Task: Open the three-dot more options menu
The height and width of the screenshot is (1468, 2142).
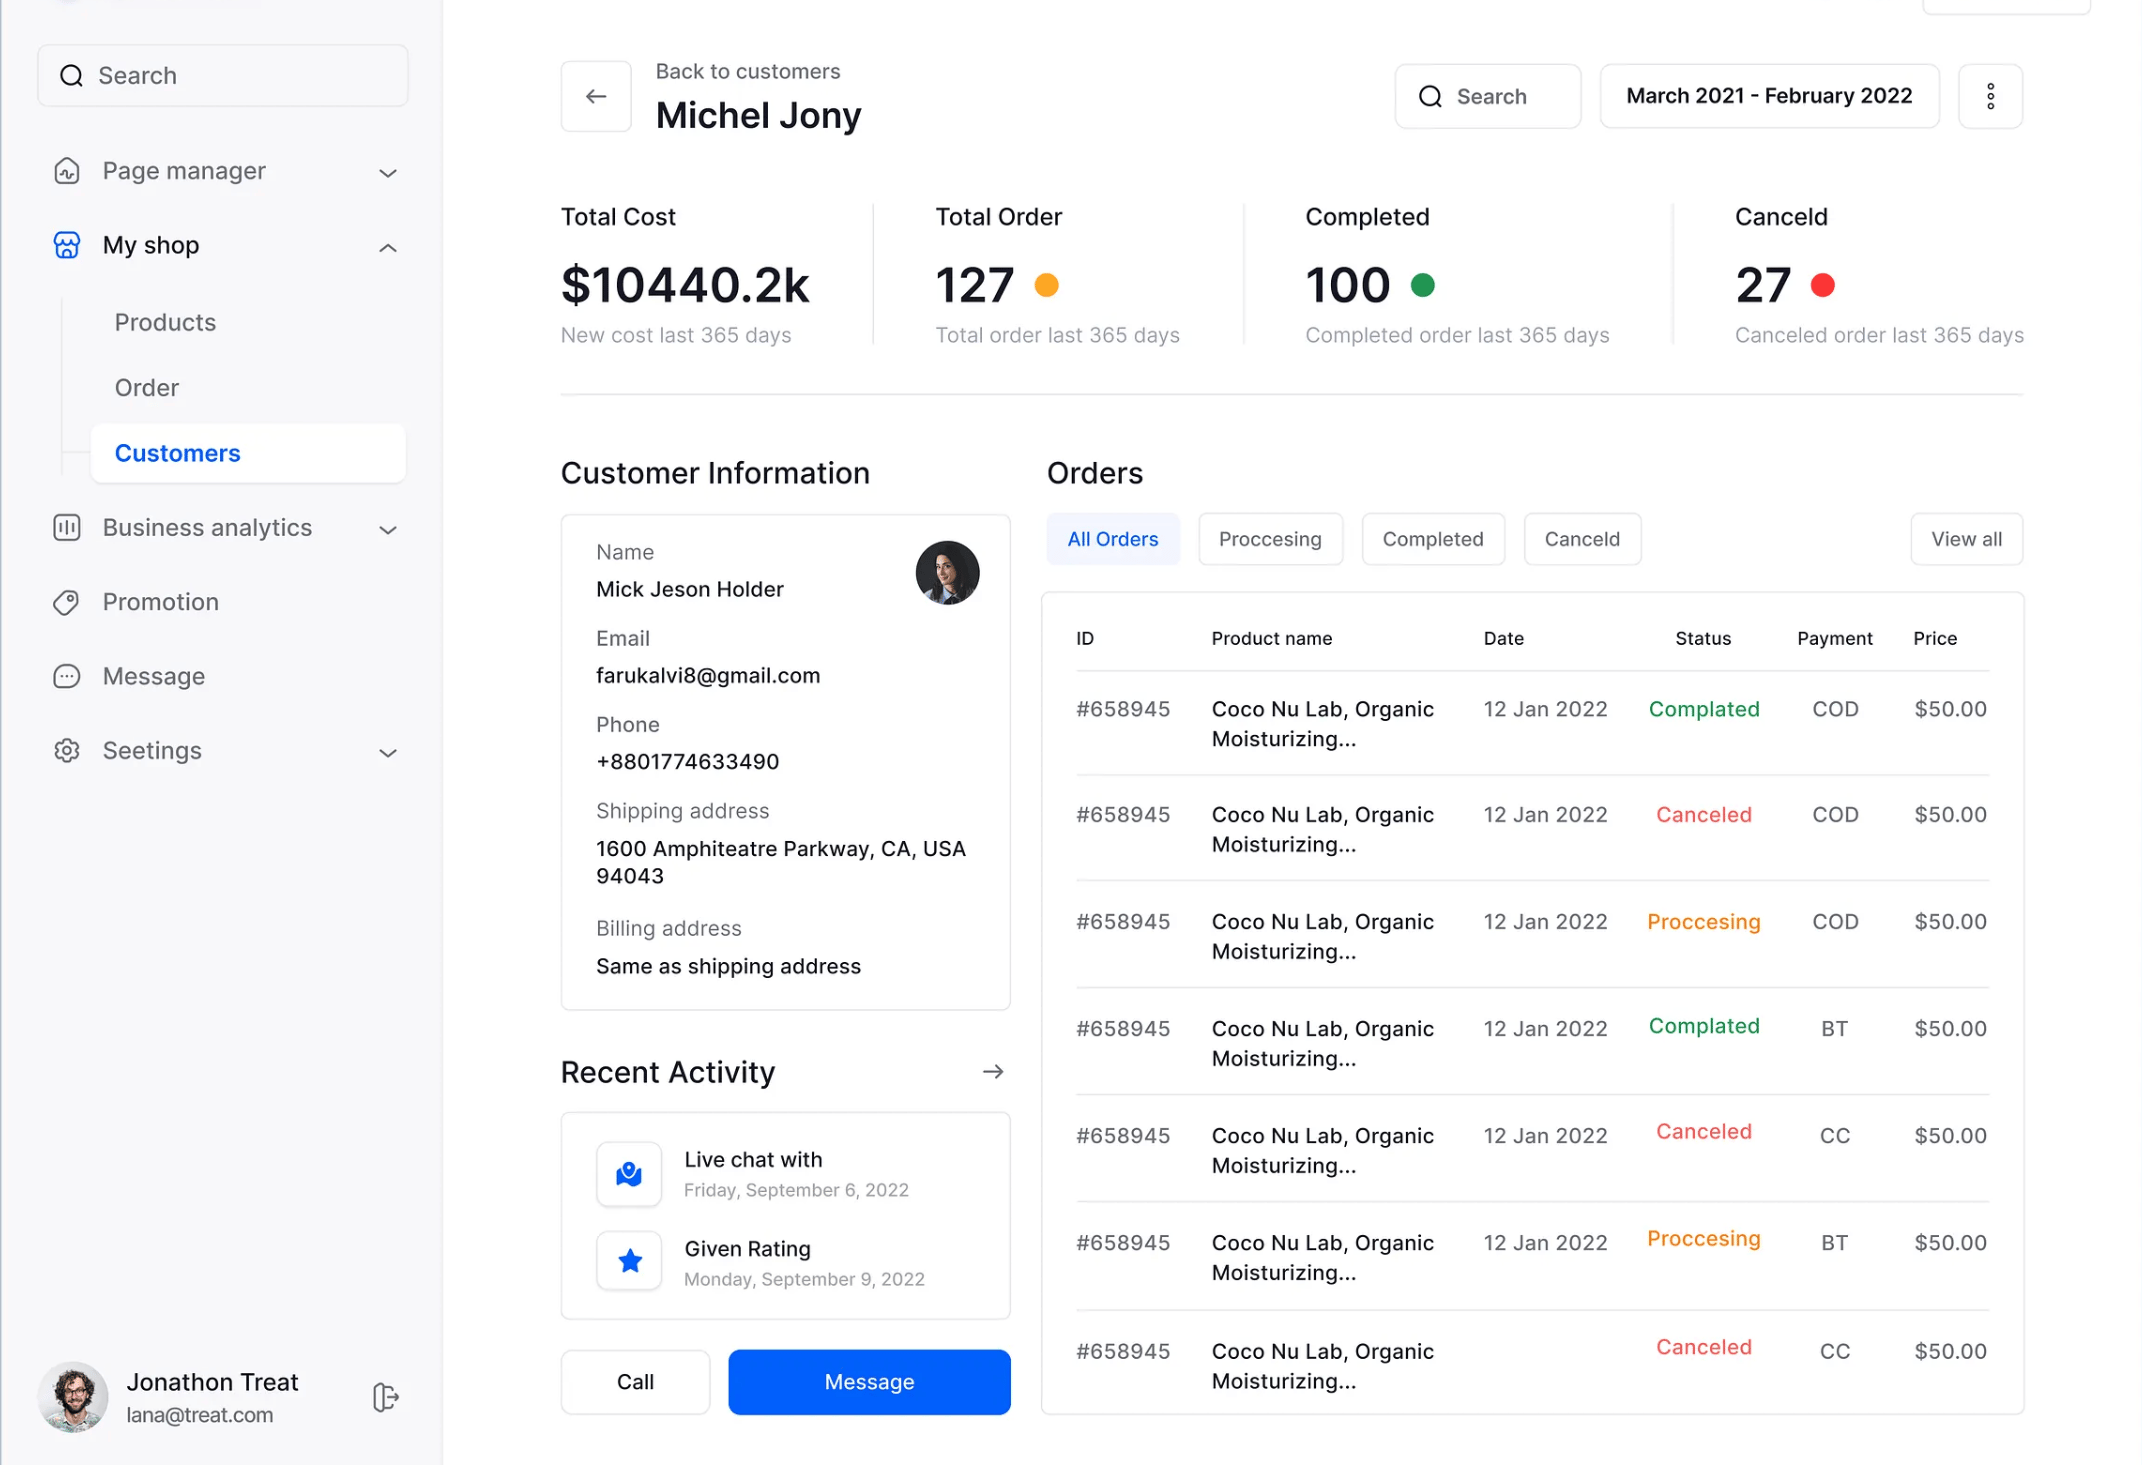Action: (x=1990, y=96)
